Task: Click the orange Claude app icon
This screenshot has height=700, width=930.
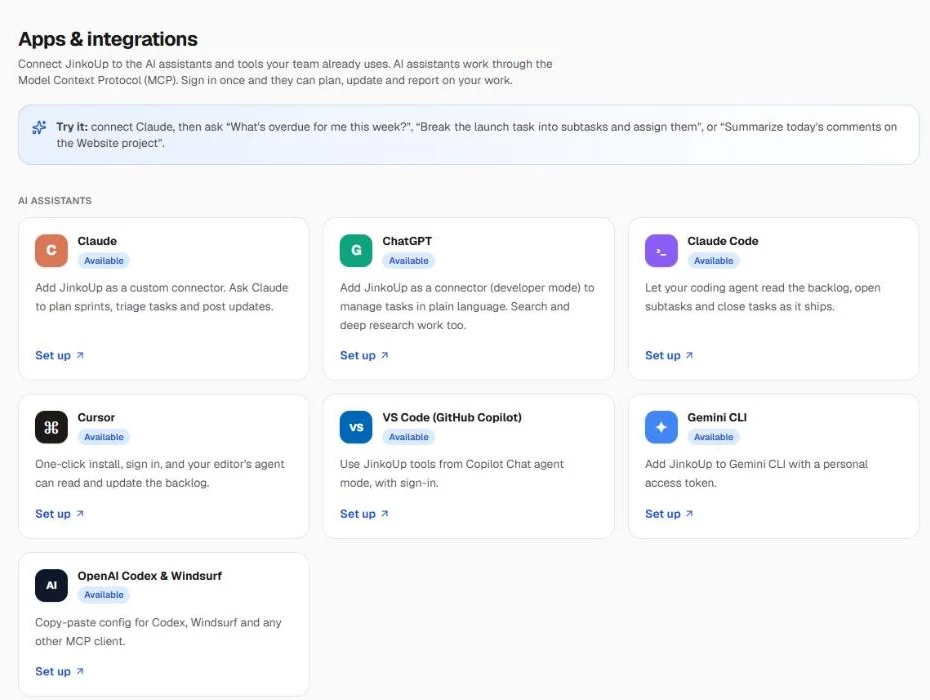Action: point(51,250)
